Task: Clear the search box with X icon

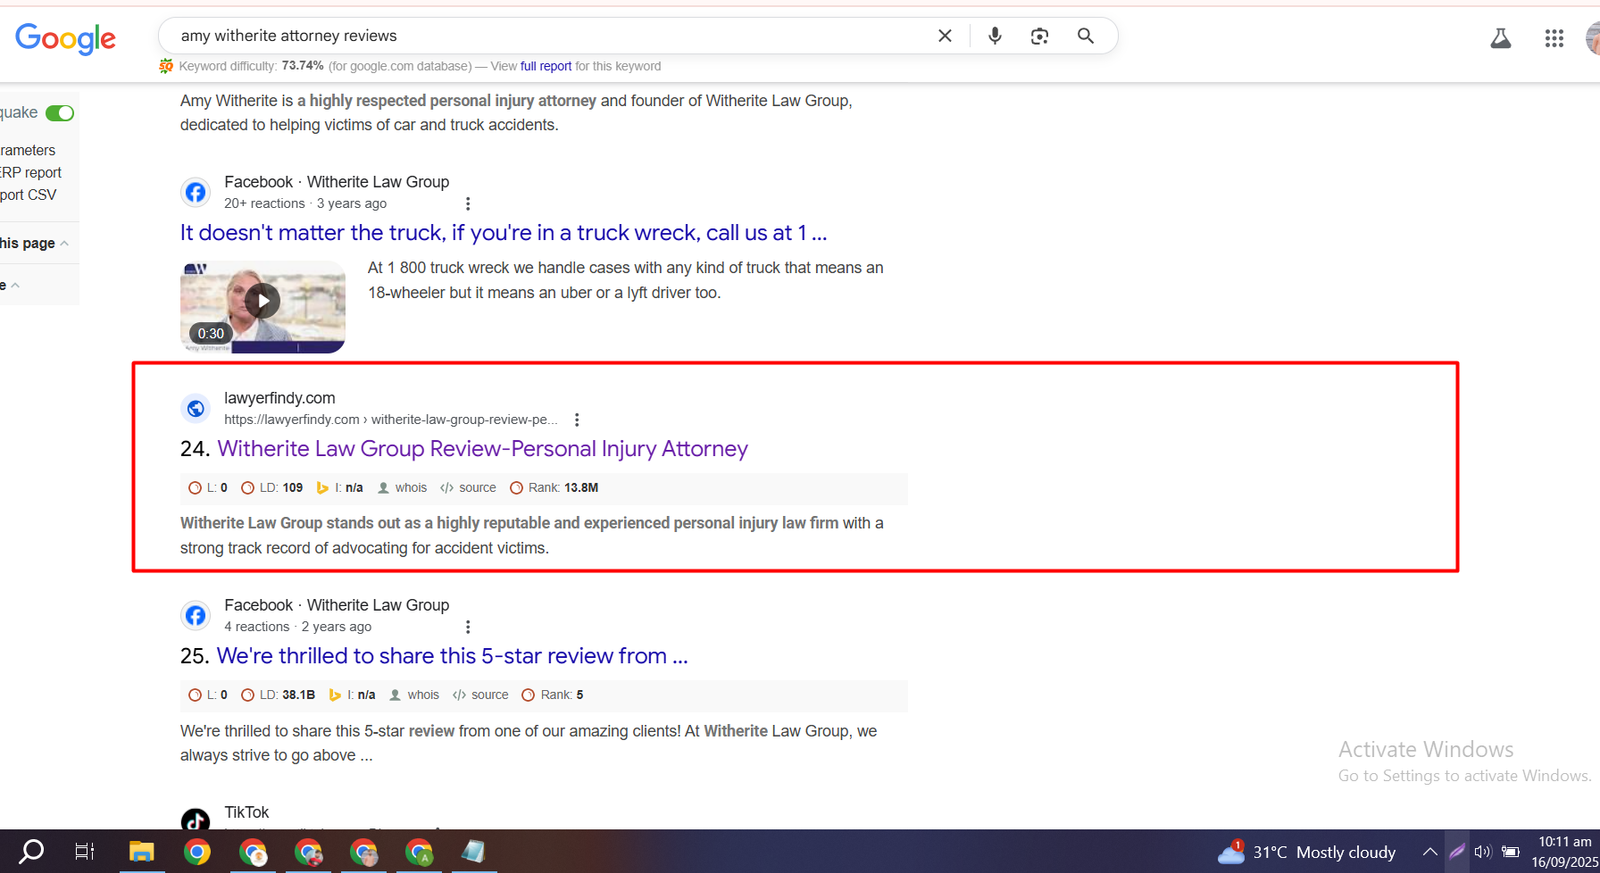Action: tap(944, 36)
